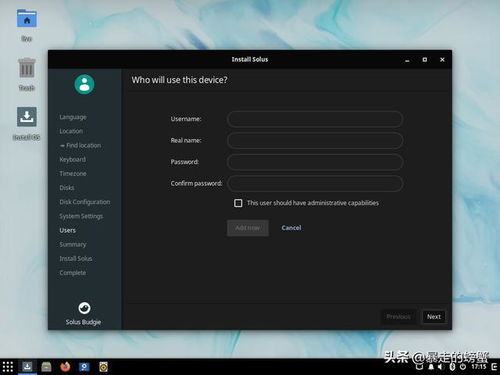Select the System Settings step in sidebar
500x375 pixels.
pyautogui.click(x=81, y=216)
